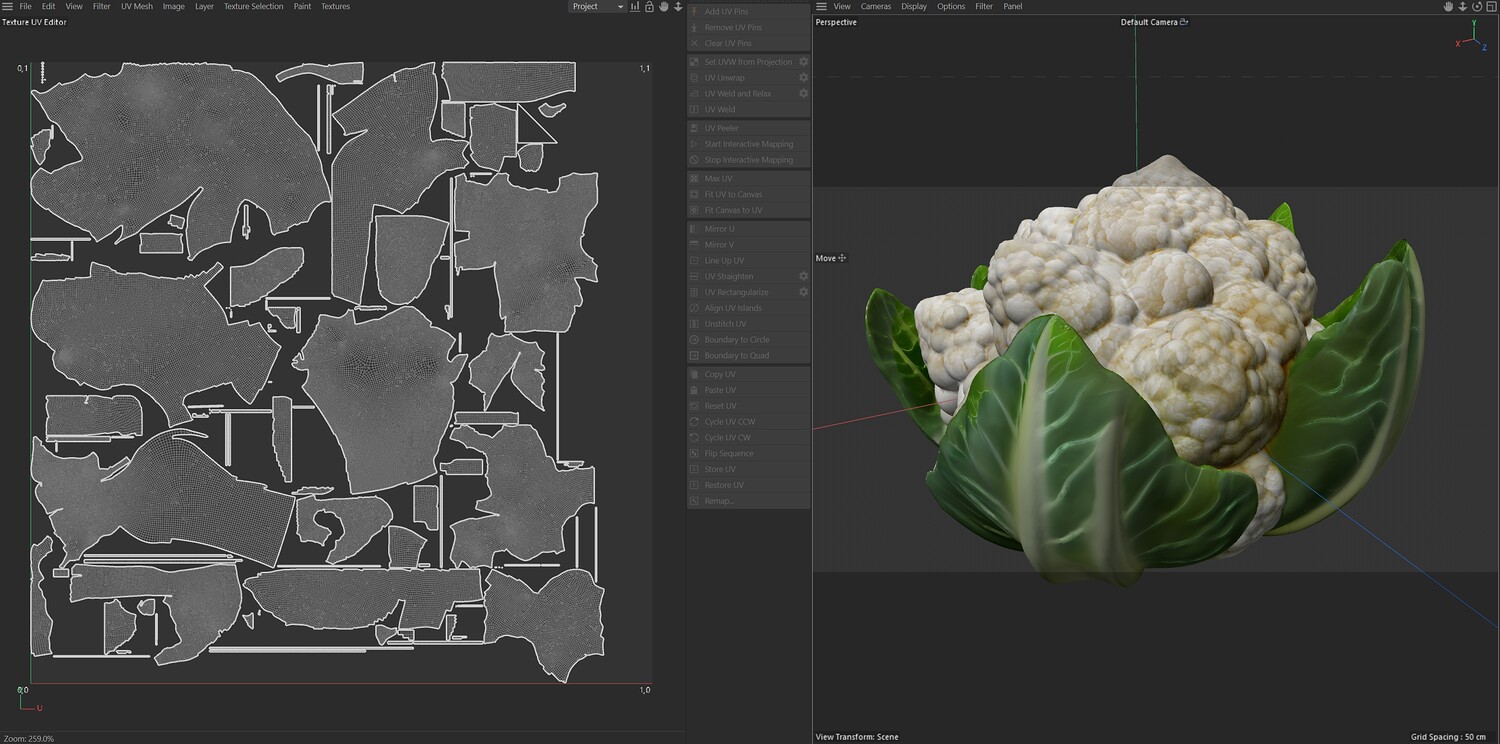The height and width of the screenshot is (744, 1500).
Task: Open settings gear for Set UVW from Projection
Action: tap(803, 62)
